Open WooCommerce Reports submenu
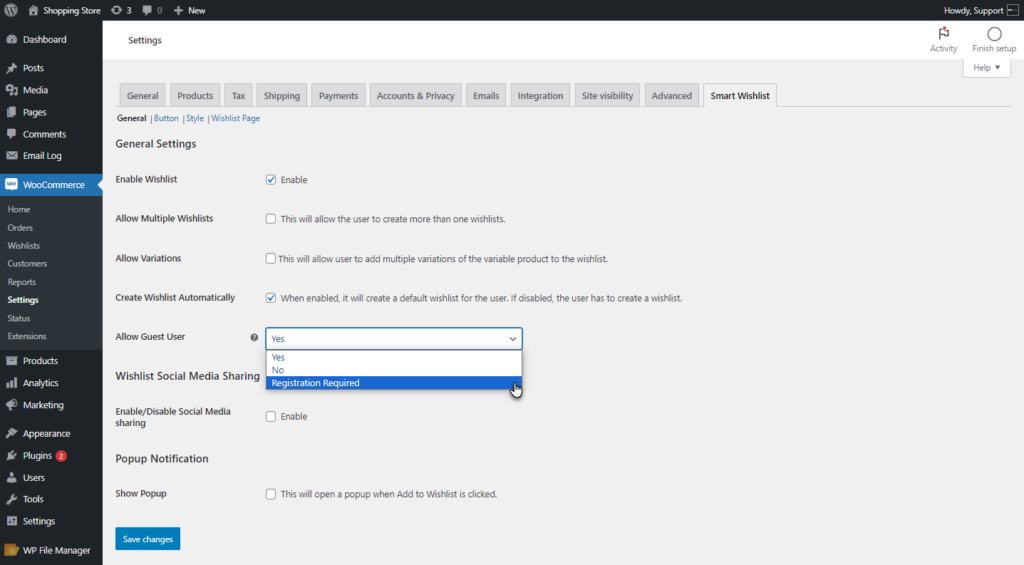This screenshot has height=565, width=1024. tap(22, 282)
